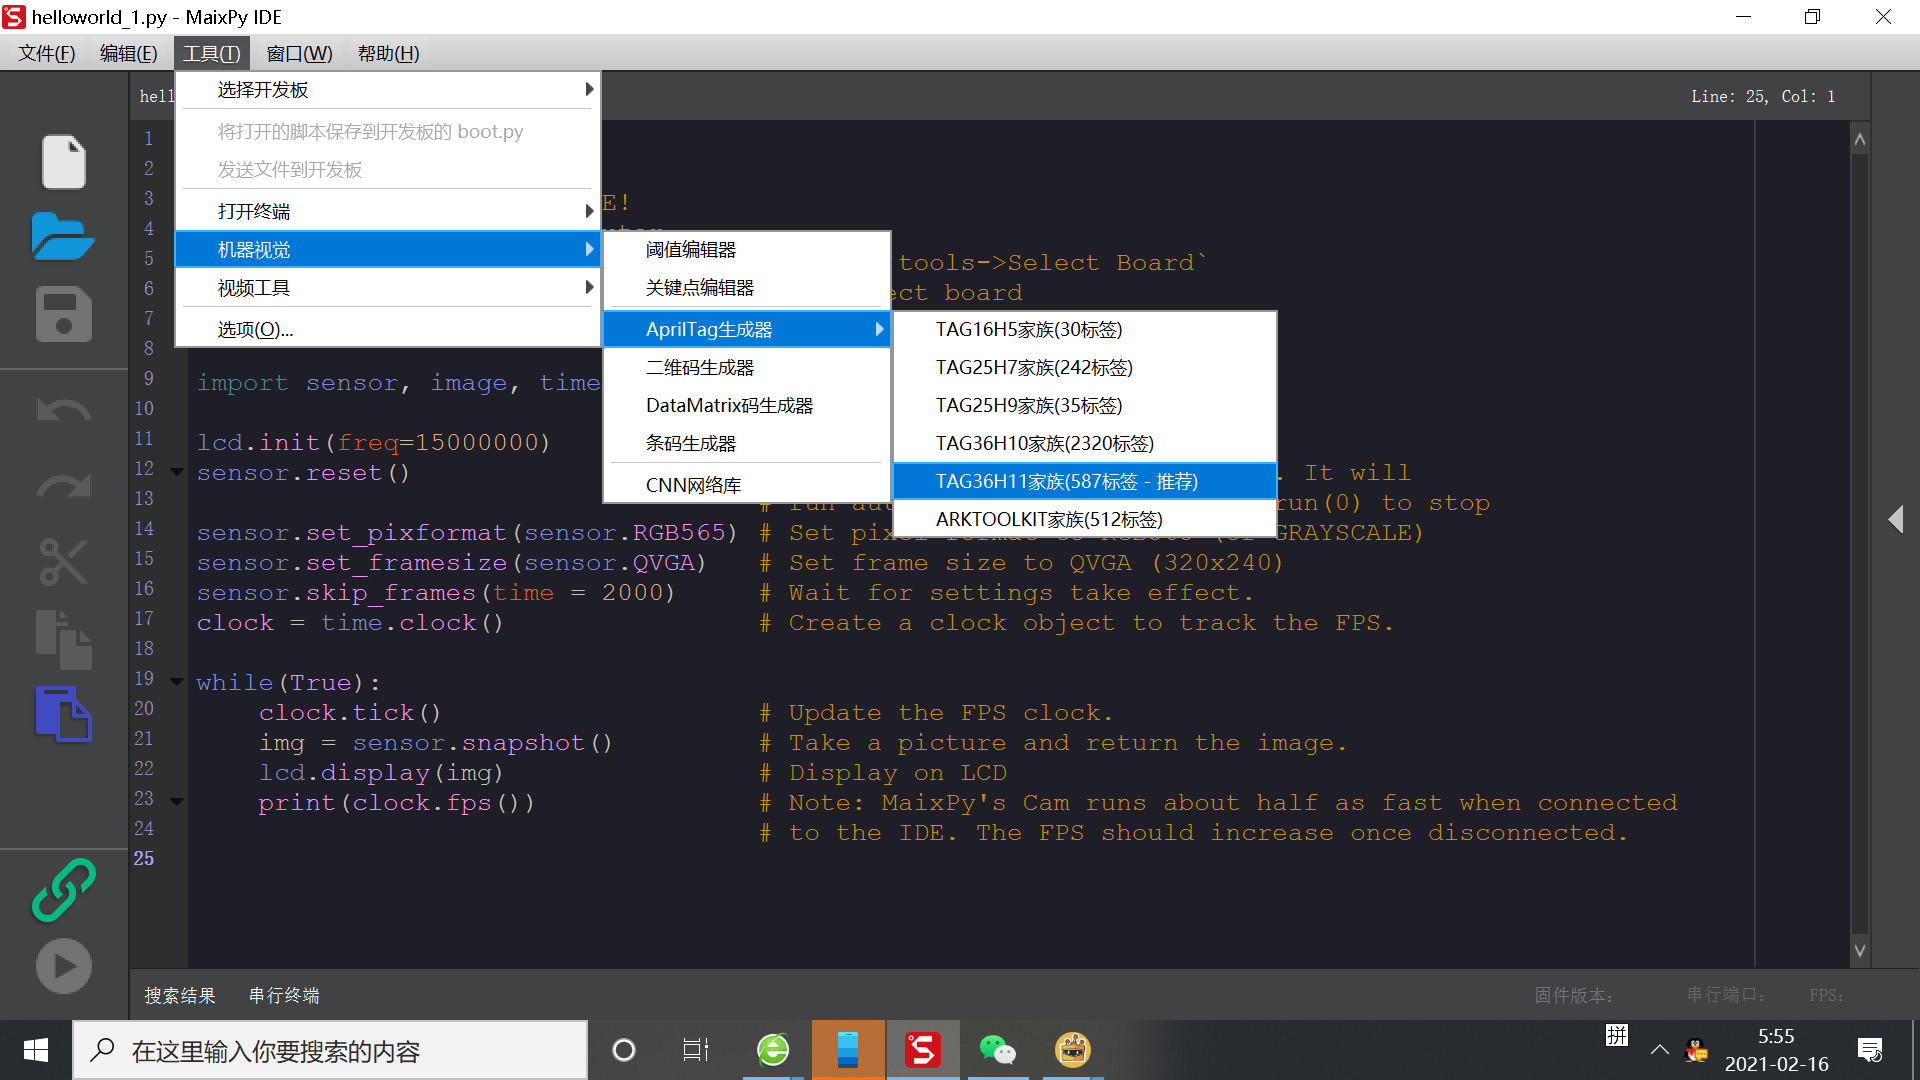1920x1080 pixels.
Task: Open file using the folder icon
Action: coord(63,237)
